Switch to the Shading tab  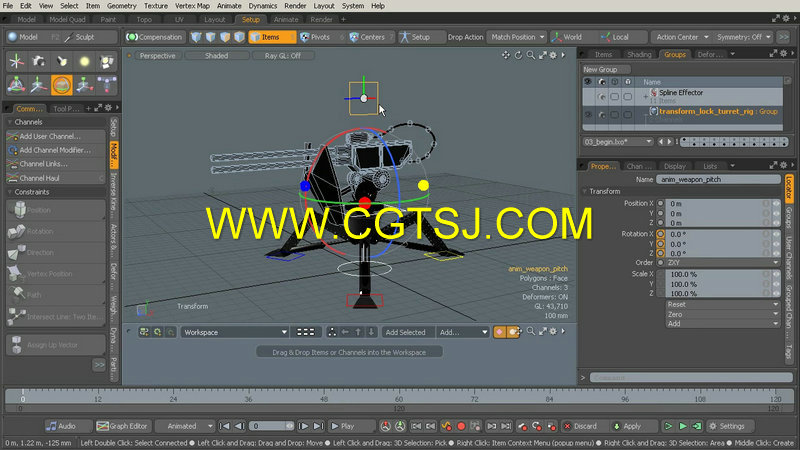(x=639, y=55)
